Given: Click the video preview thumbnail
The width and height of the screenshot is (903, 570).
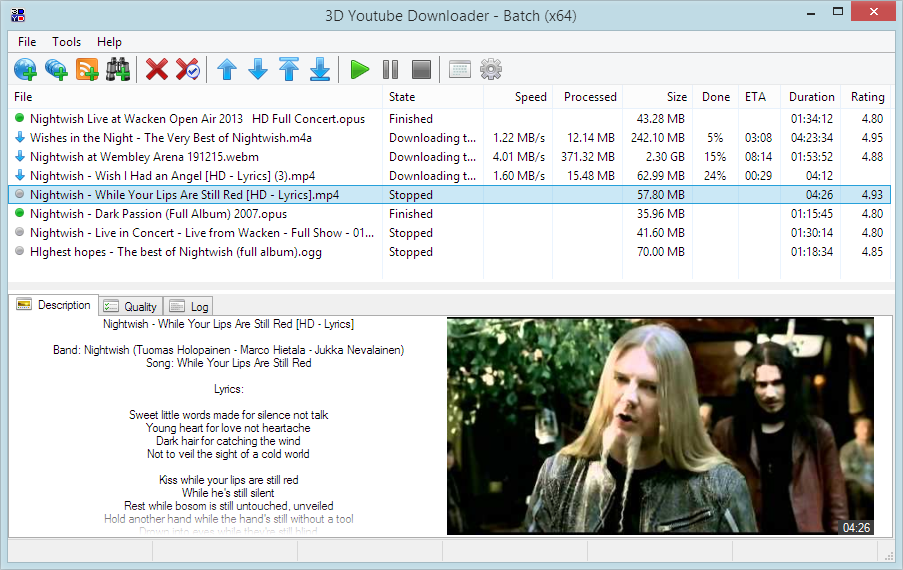Looking at the screenshot, I should (660, 425).
